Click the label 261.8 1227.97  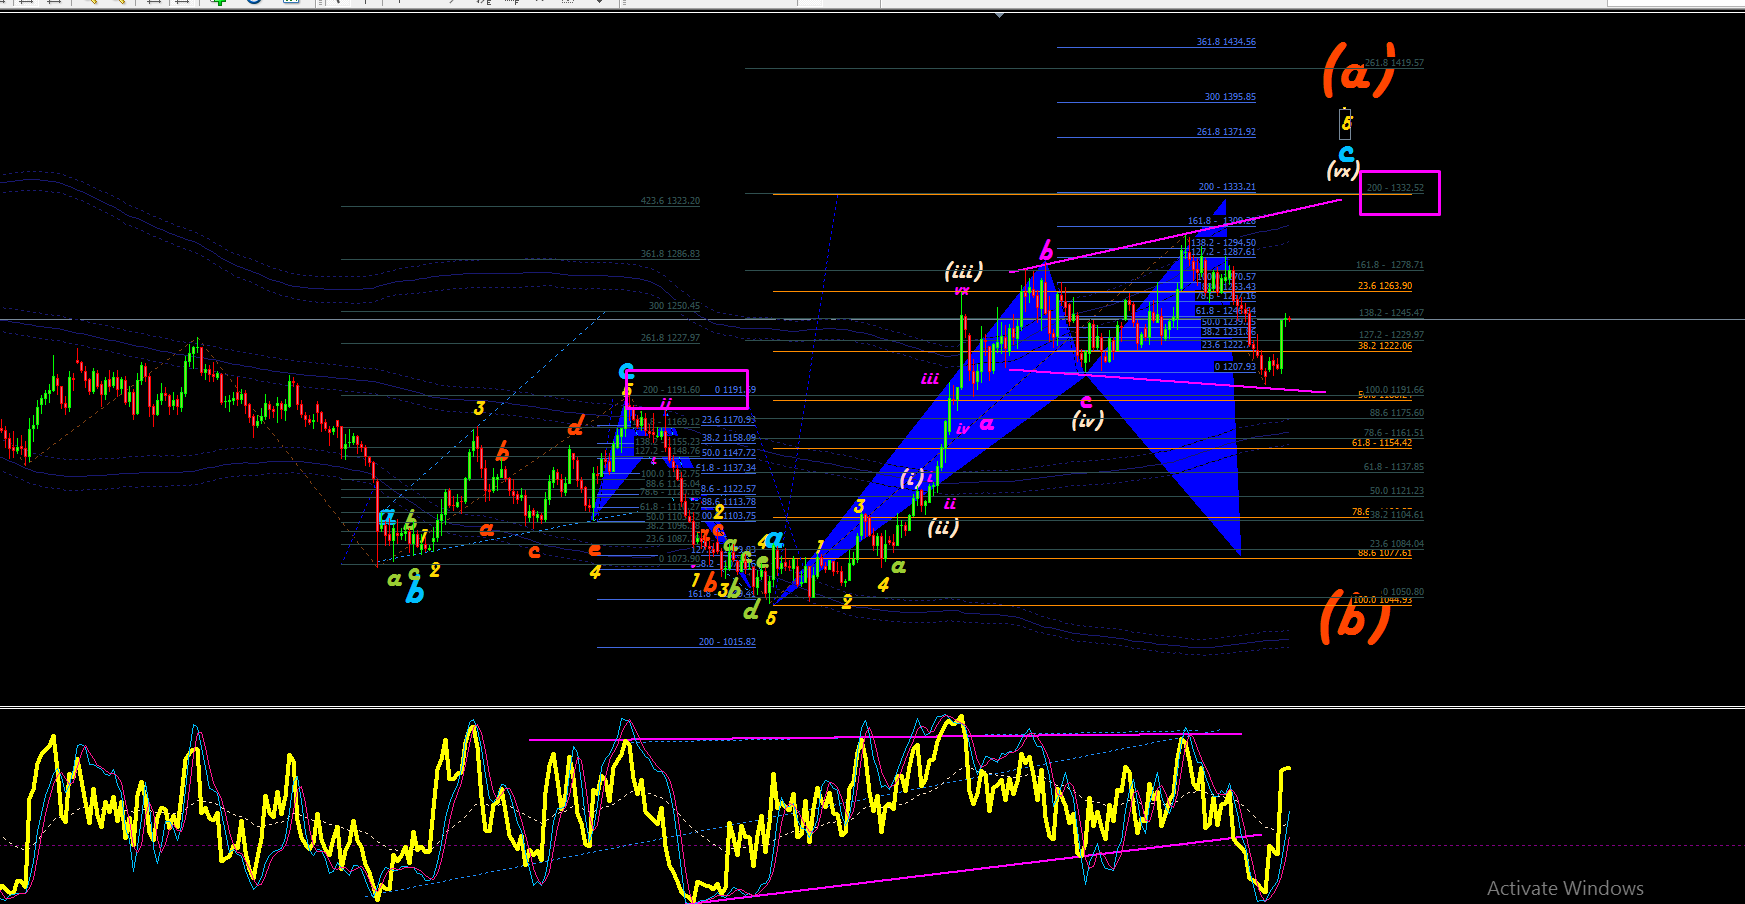(x=670, y=338)
